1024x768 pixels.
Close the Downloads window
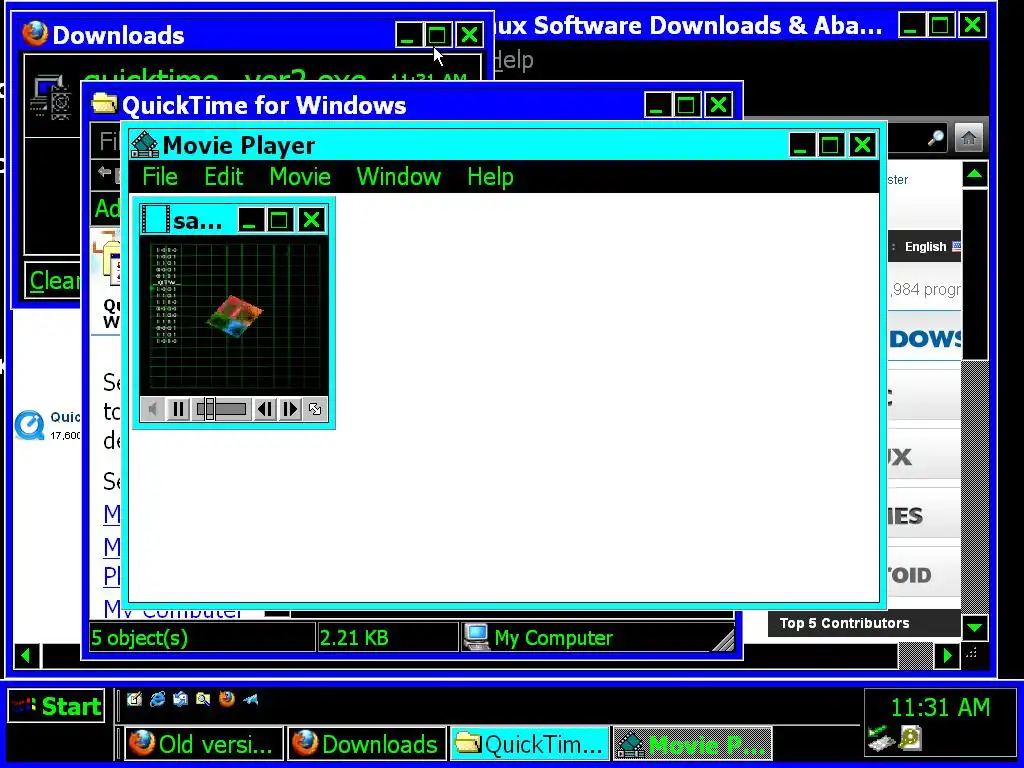[469, 35]
